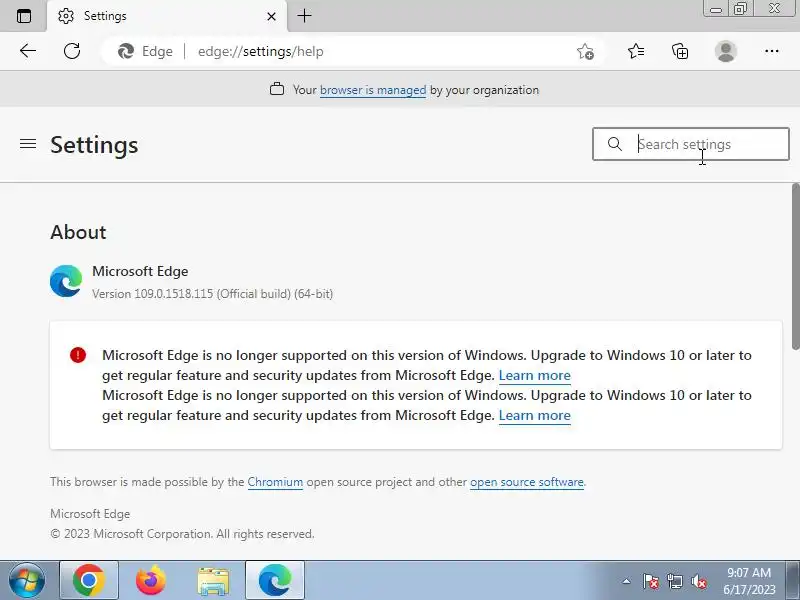Open the 'browser is managed' link
This screenshot has height=600, width=800.
click(x=373, y=90)
